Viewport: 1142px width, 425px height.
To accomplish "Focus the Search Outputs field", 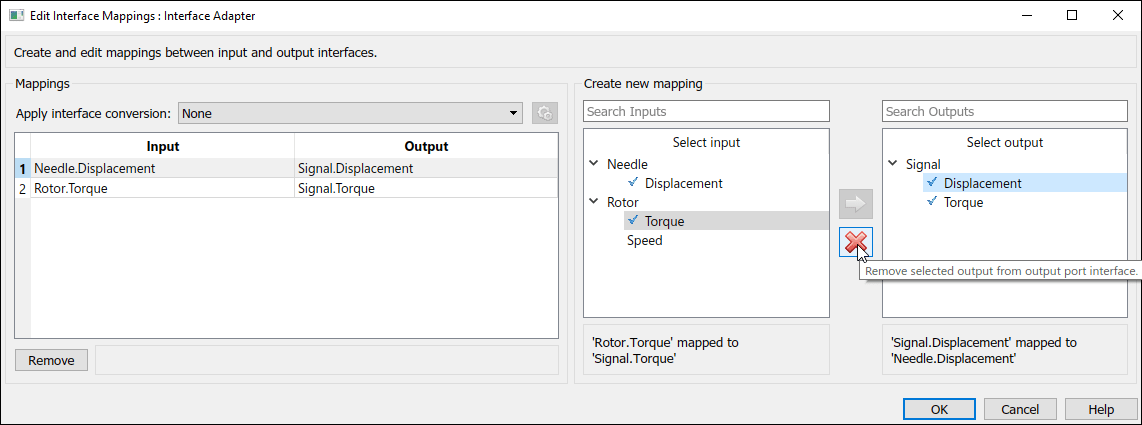I will [x=1005, y=111].
